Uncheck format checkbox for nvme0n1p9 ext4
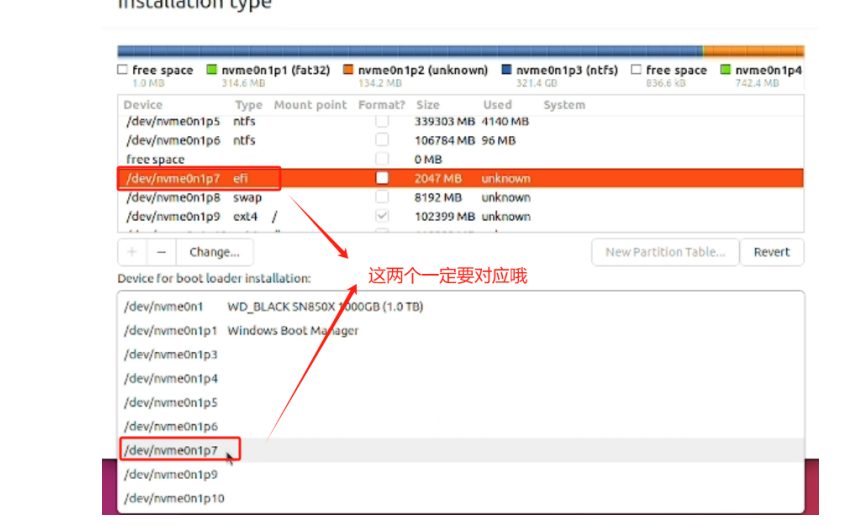The height and width of the screenshot is (526, 844). 382,216
